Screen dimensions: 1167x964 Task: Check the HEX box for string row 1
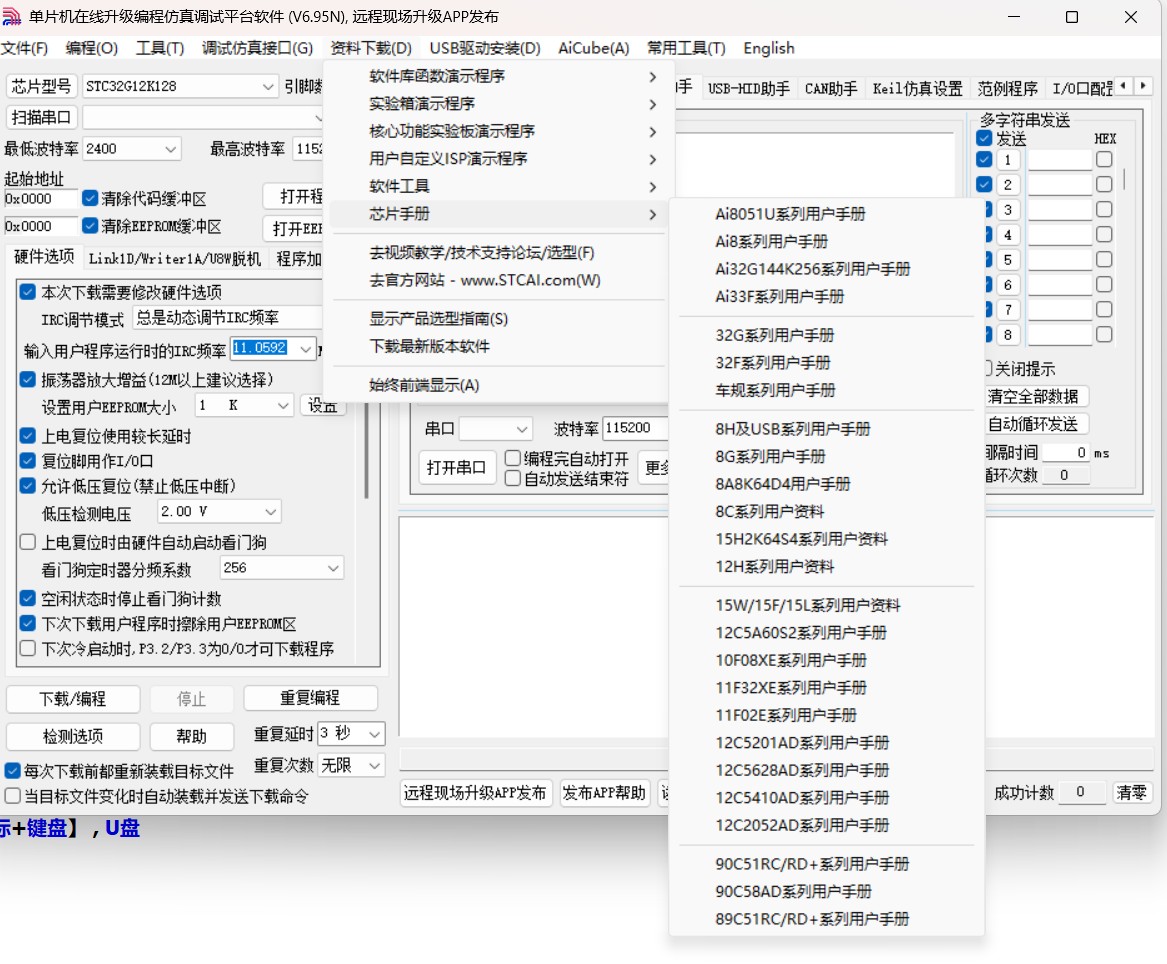coord(1104,159)
